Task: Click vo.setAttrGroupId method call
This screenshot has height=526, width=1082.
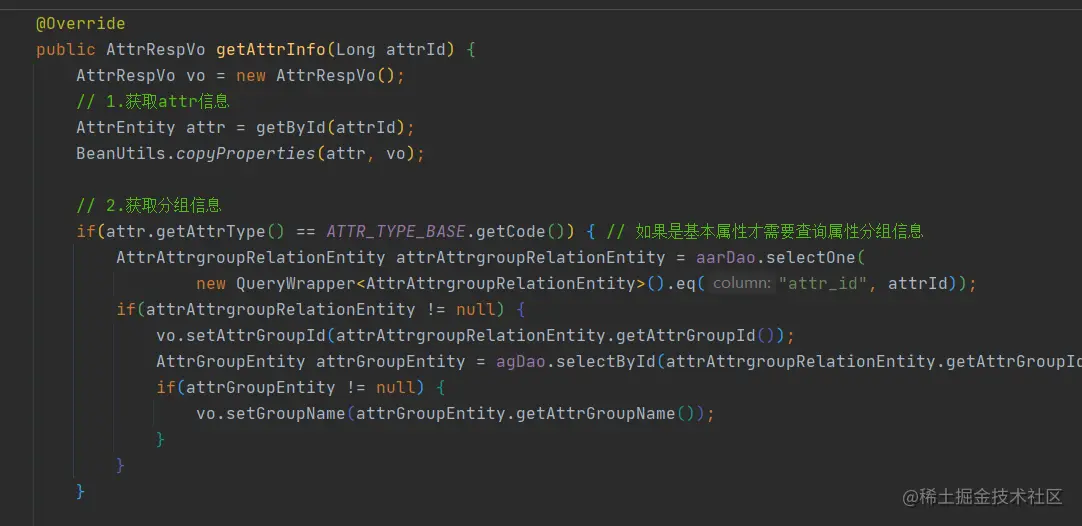Action: [x=242, y=335]
